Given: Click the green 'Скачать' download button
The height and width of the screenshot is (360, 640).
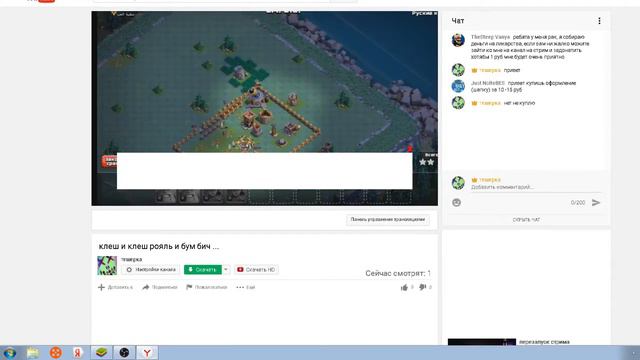Looking at the screenshot, I should pyautogui.click(x=203, y=270).
